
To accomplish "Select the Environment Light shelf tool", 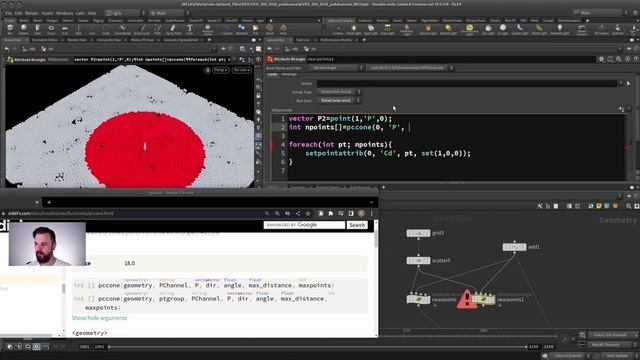I will 469,29.
